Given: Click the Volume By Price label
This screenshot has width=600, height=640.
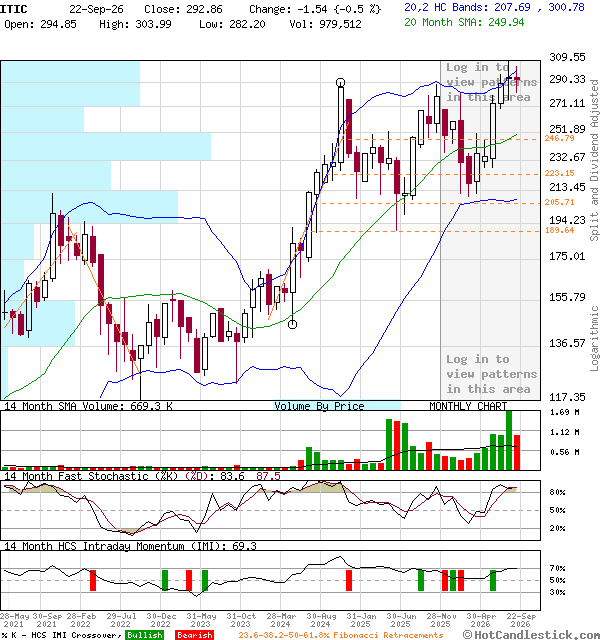Looking at the screenshot, I should (319, 406).
